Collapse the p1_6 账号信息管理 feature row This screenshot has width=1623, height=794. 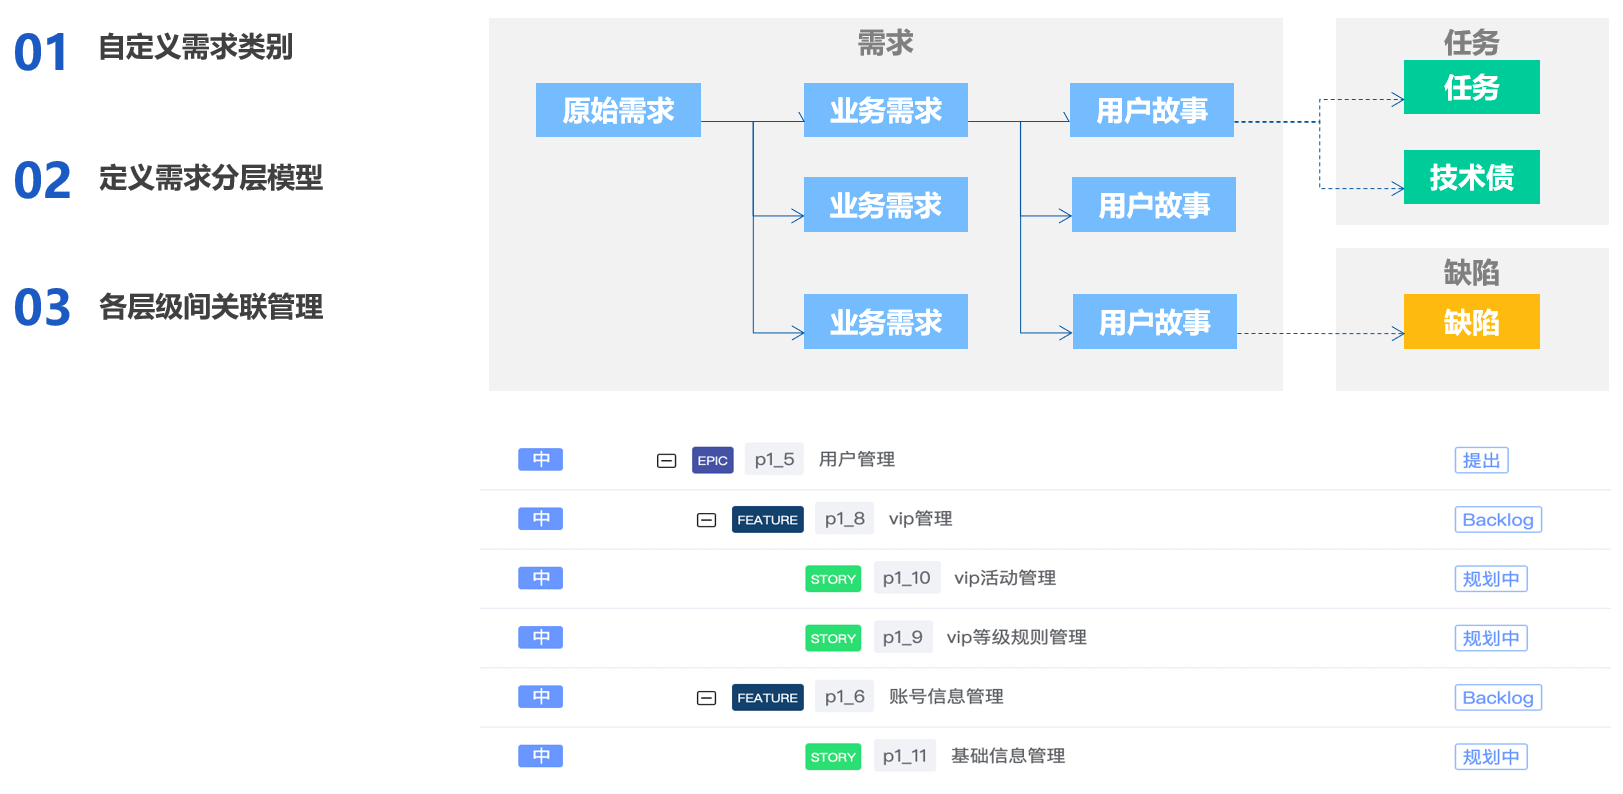click(706, 698)
